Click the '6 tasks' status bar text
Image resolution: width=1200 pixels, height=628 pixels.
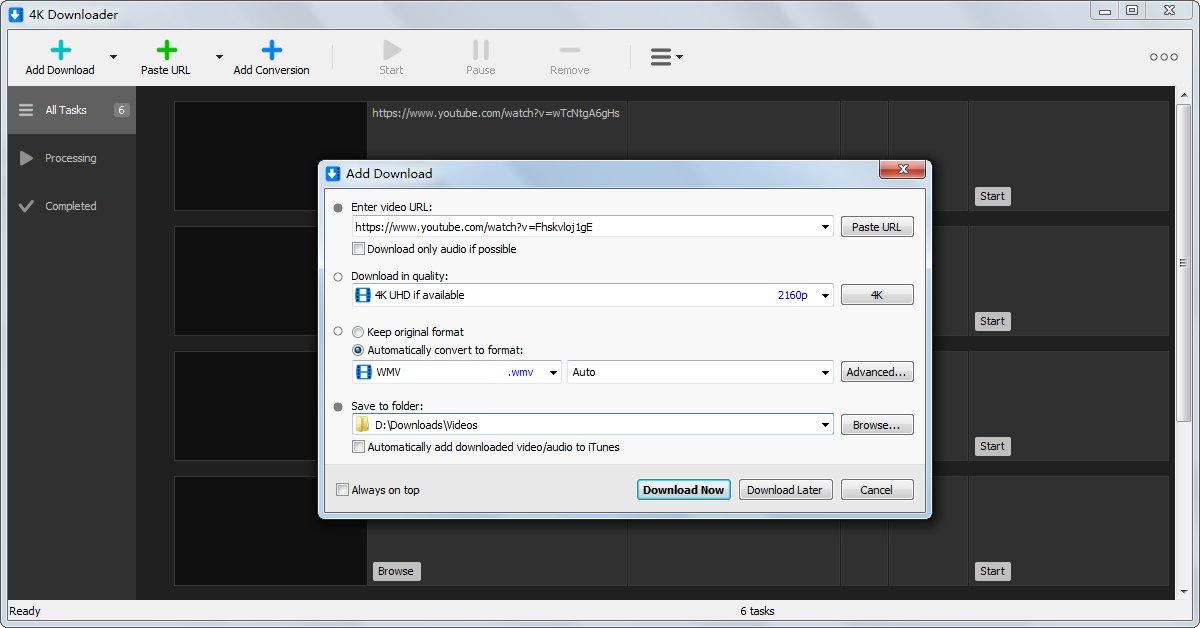click(757, 611)
